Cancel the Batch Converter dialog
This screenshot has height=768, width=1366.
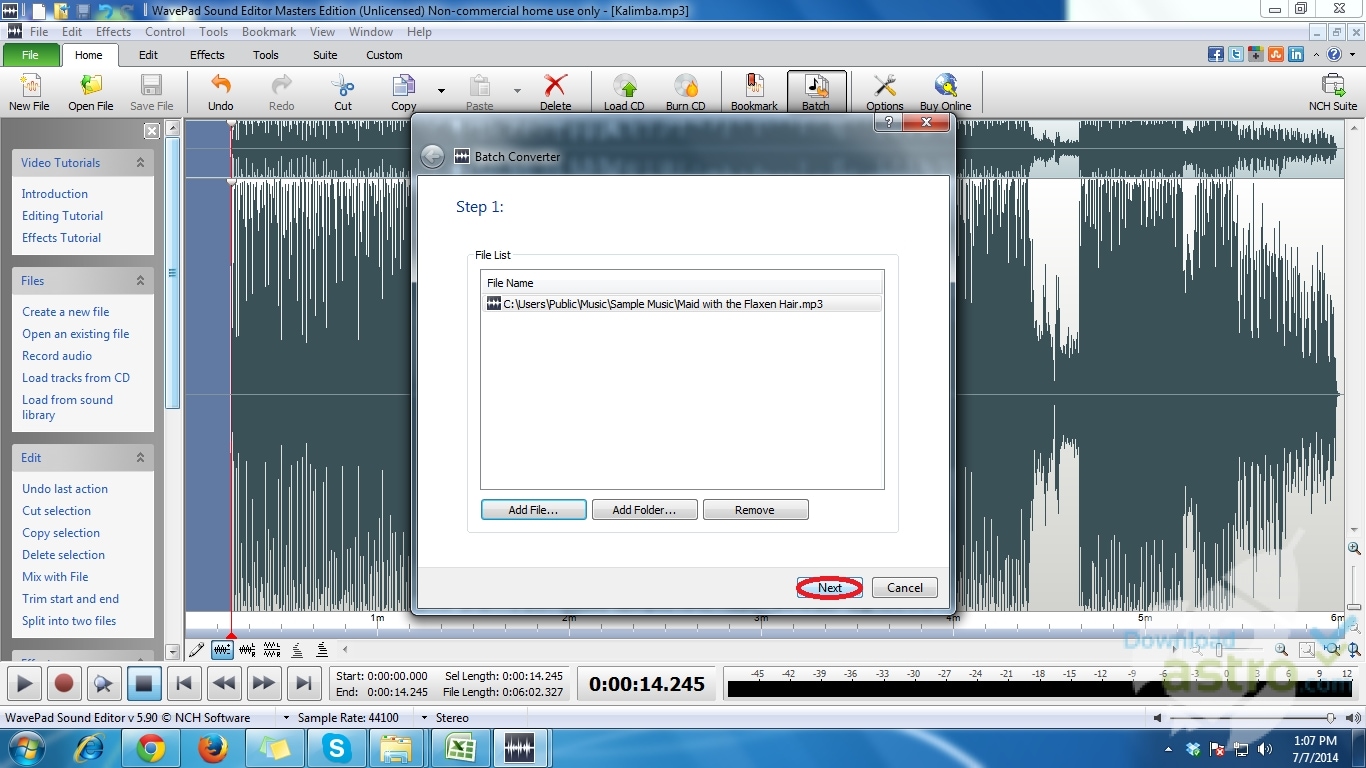coord(905,588)
